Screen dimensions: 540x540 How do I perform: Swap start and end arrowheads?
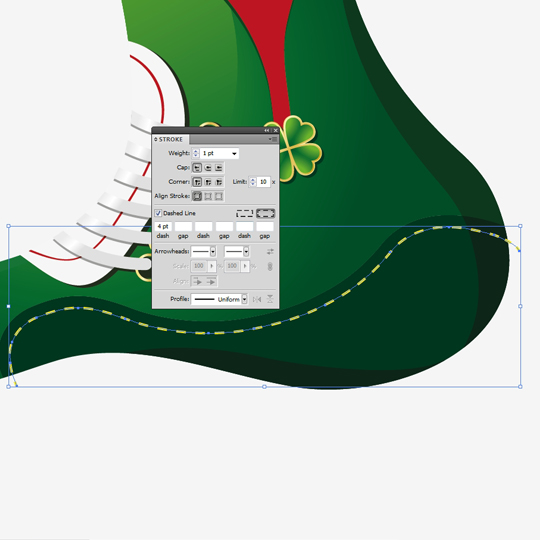(270, 252)
